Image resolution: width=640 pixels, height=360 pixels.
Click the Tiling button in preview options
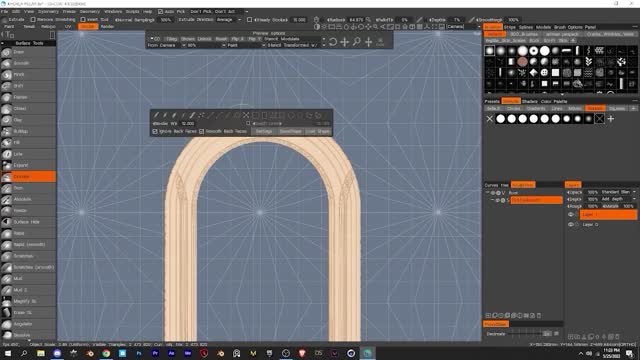[171, 39]
